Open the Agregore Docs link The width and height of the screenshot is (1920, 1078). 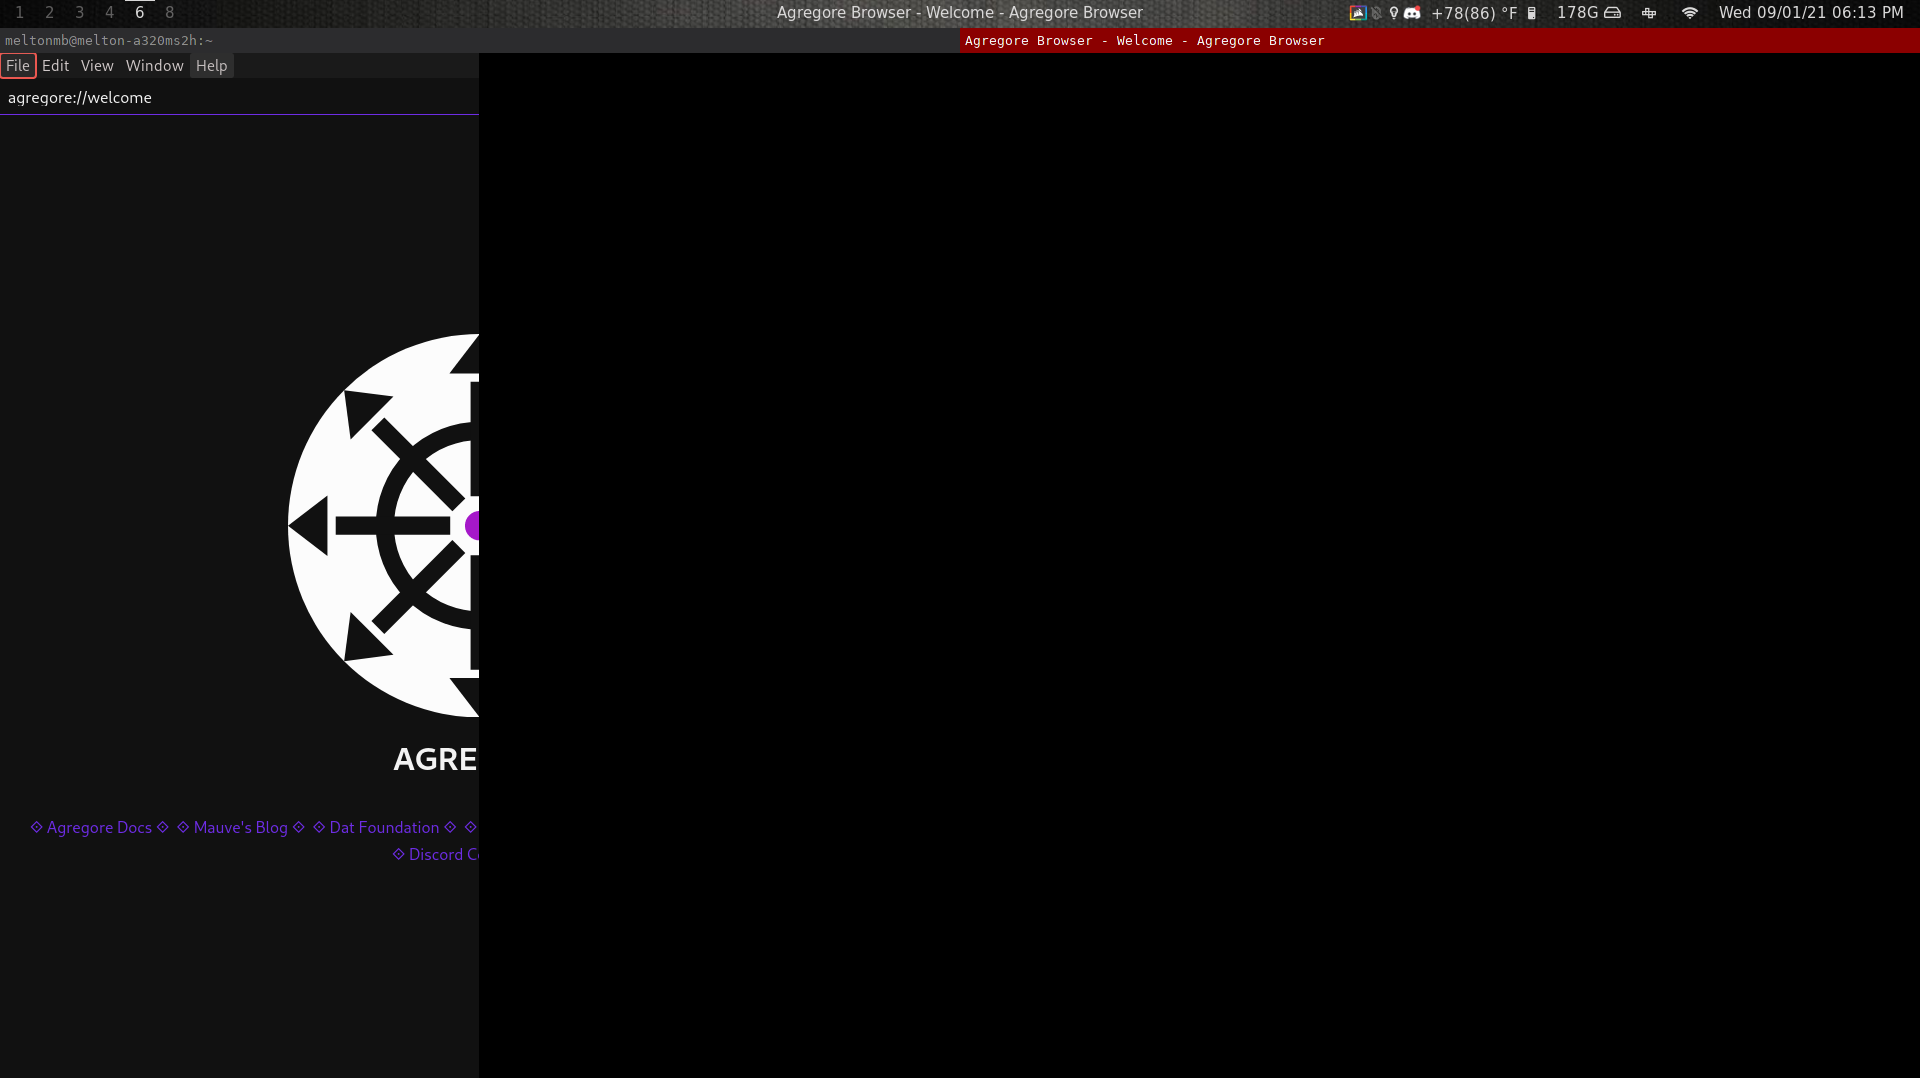tap(99, 827)
